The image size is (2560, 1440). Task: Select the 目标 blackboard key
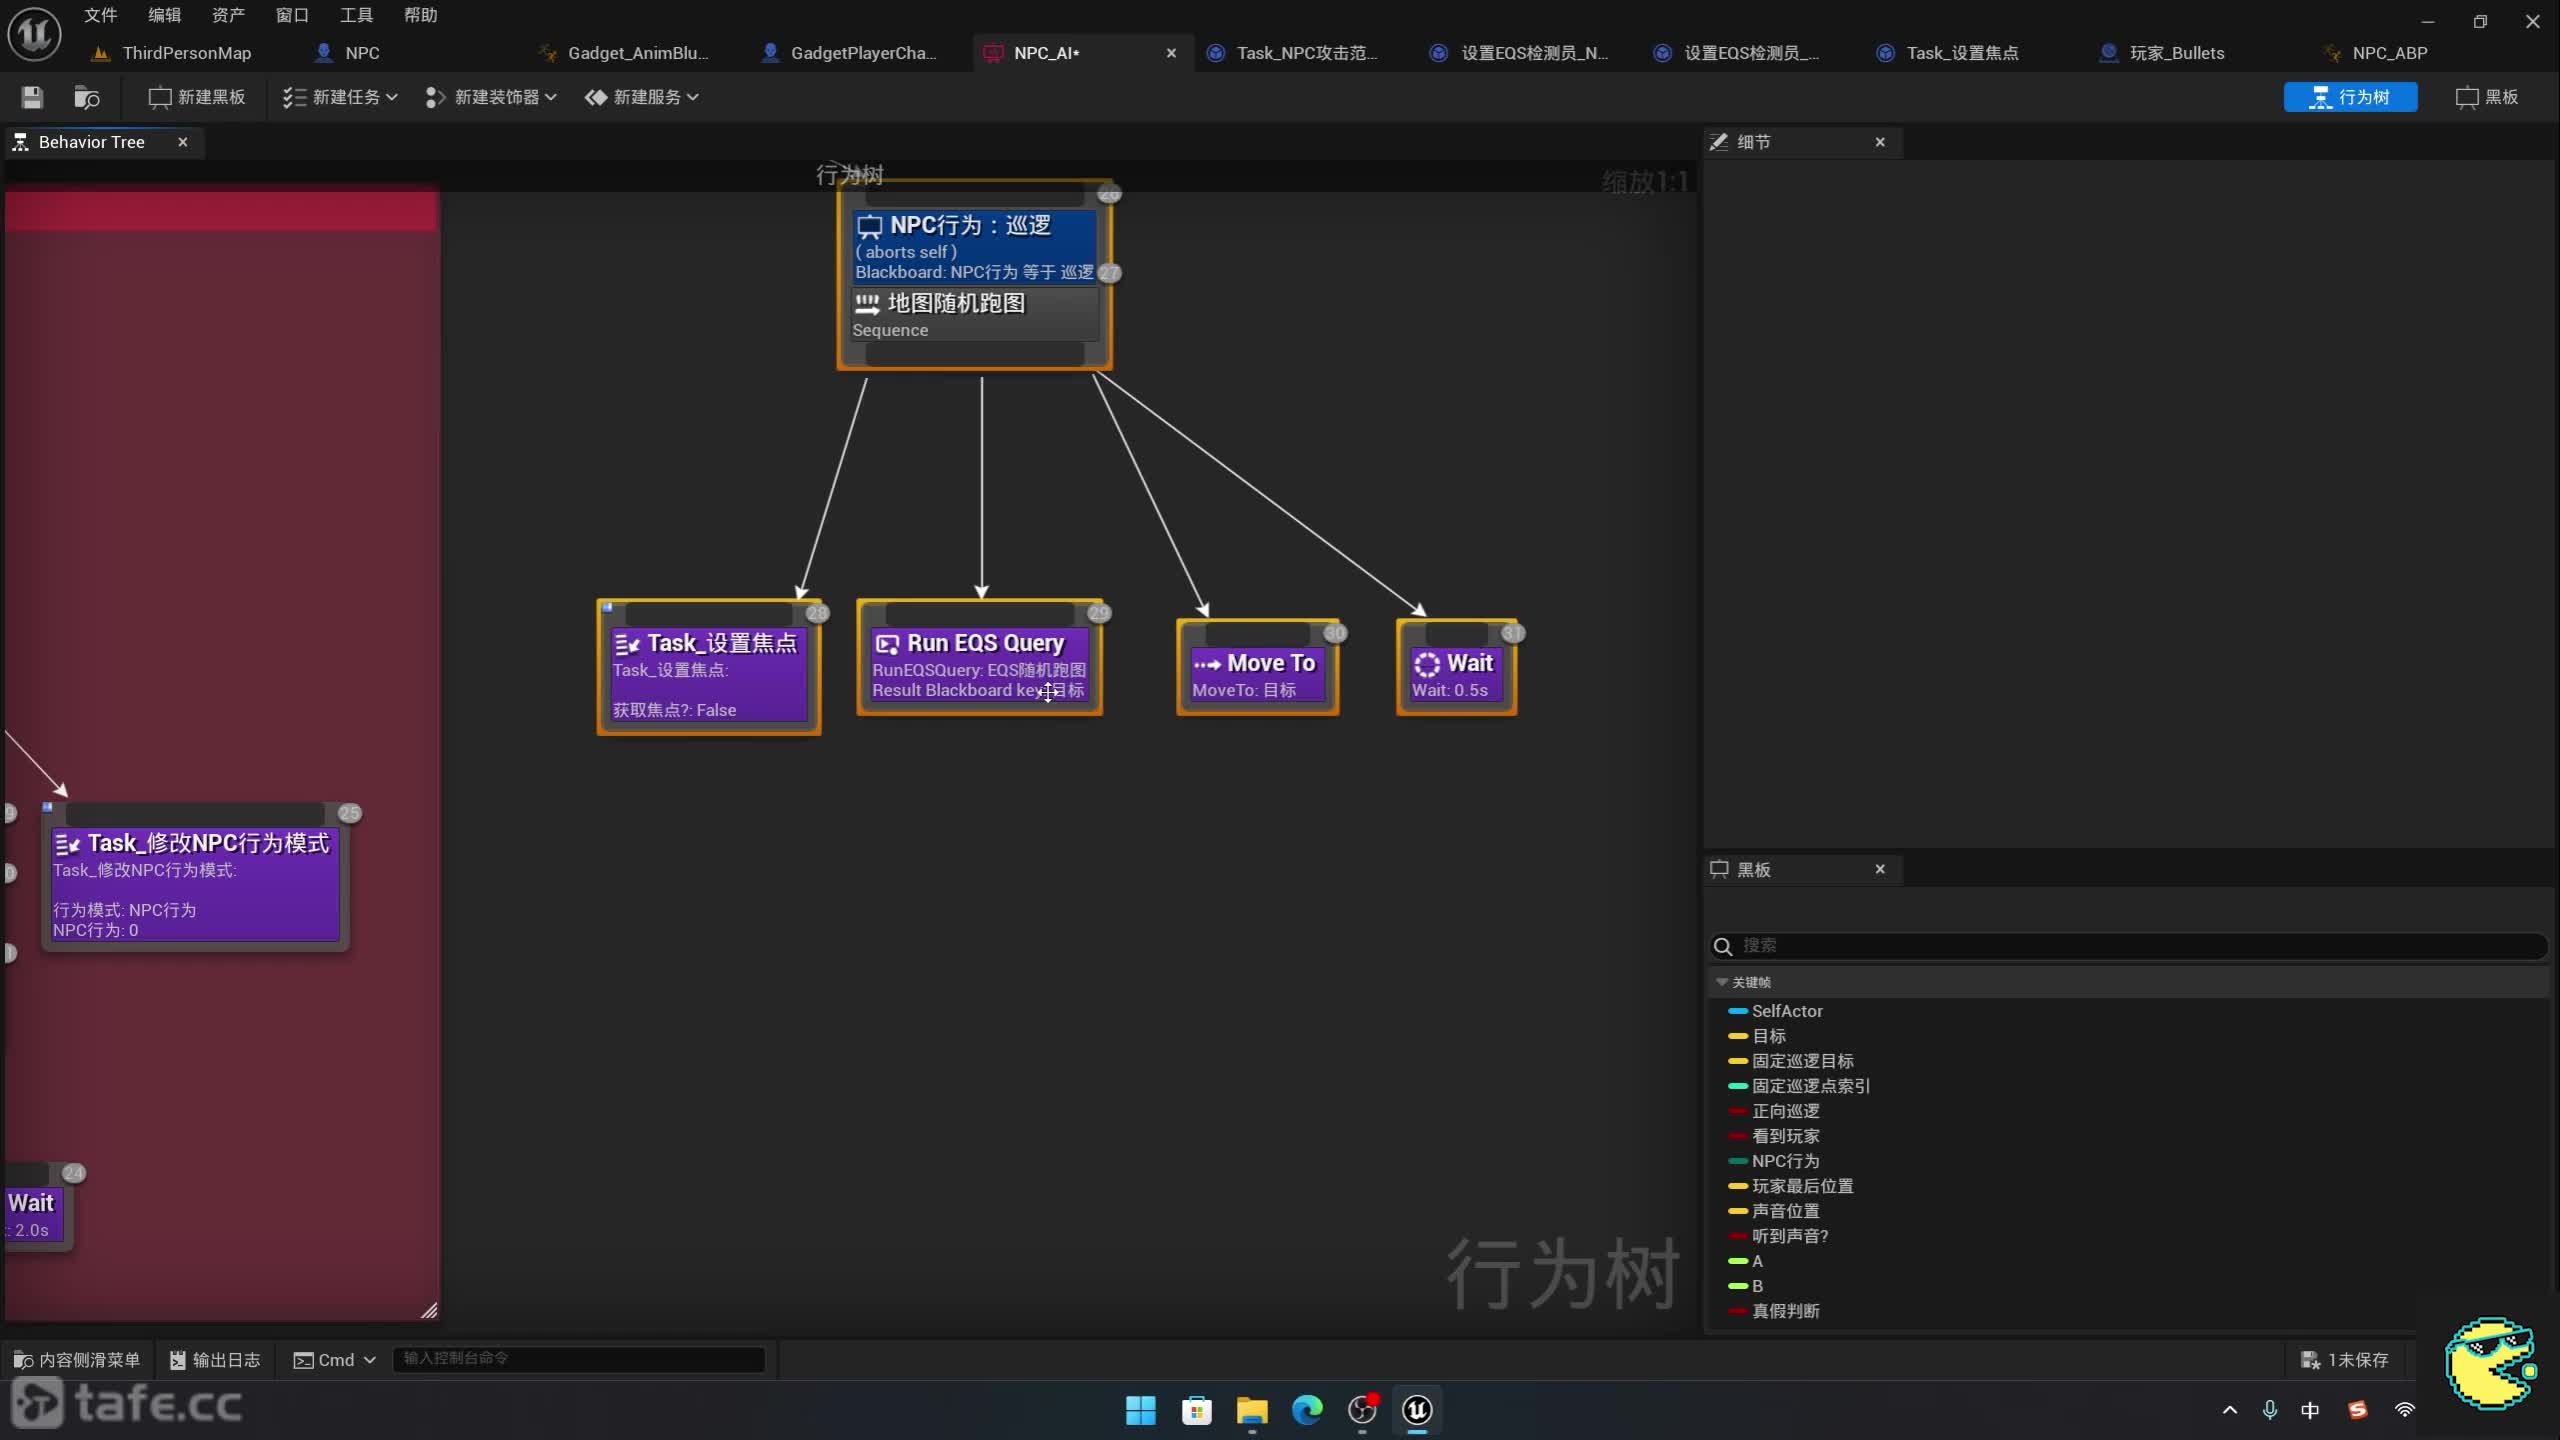(x=1768, y=1036)
